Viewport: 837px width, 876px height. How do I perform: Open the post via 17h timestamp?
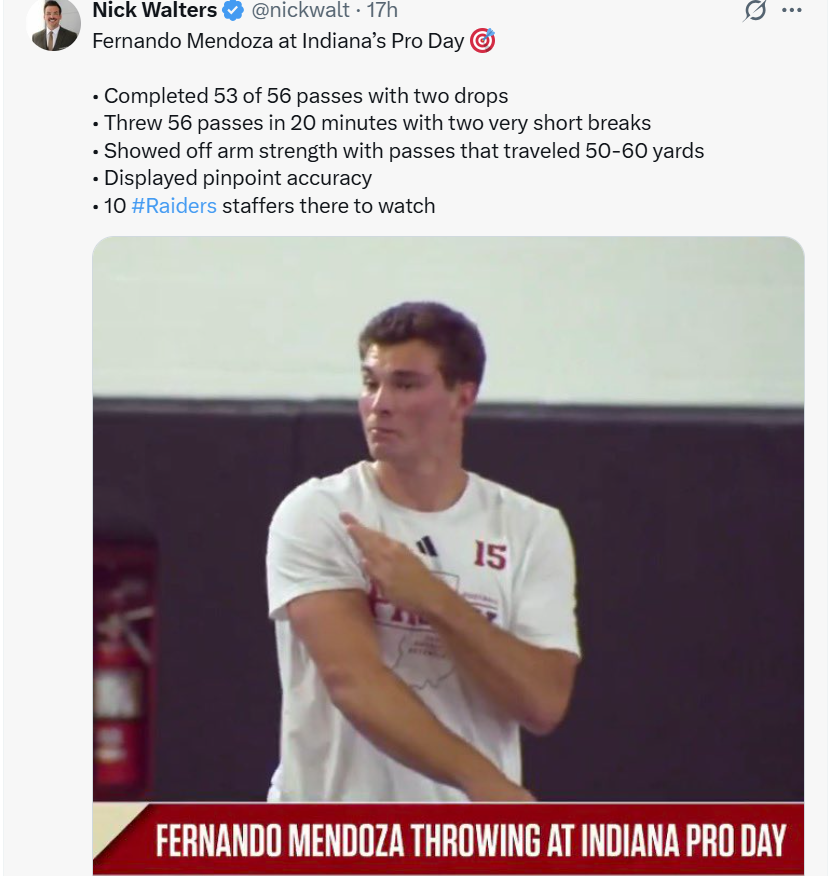(382, 11)
